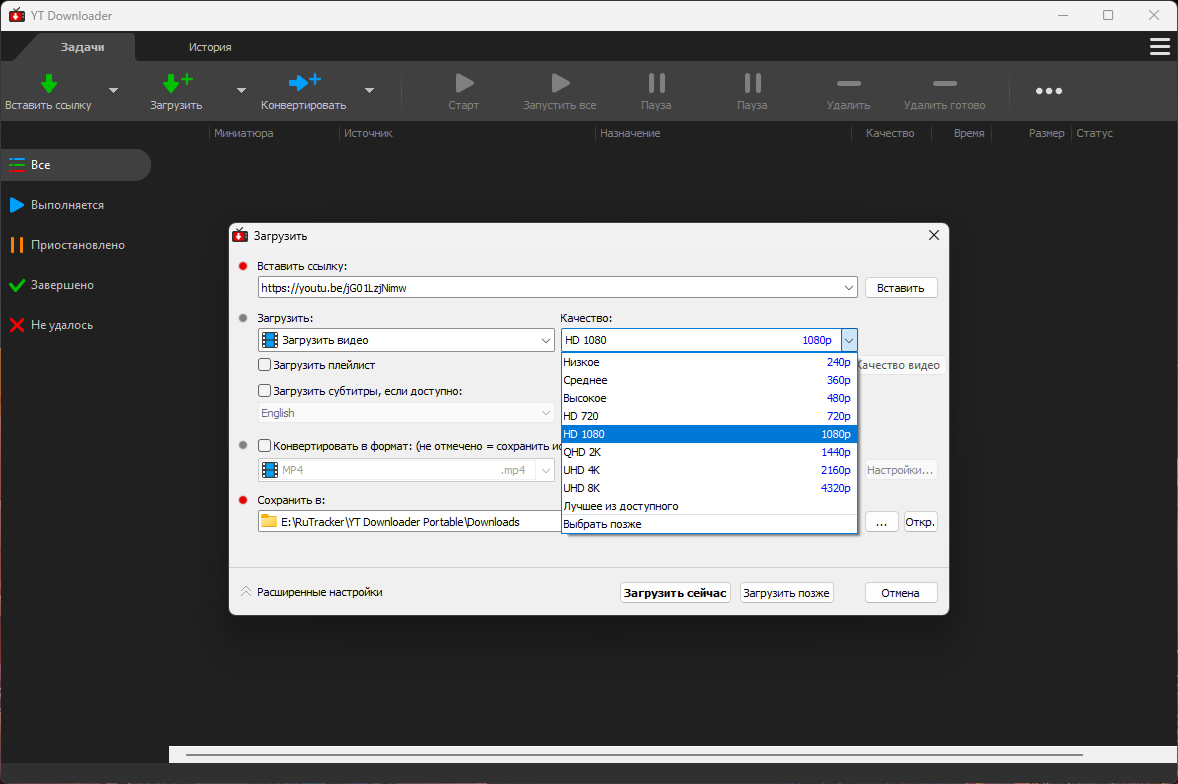
Task: Select Выбрать позже option
Action: click(708, 524)
